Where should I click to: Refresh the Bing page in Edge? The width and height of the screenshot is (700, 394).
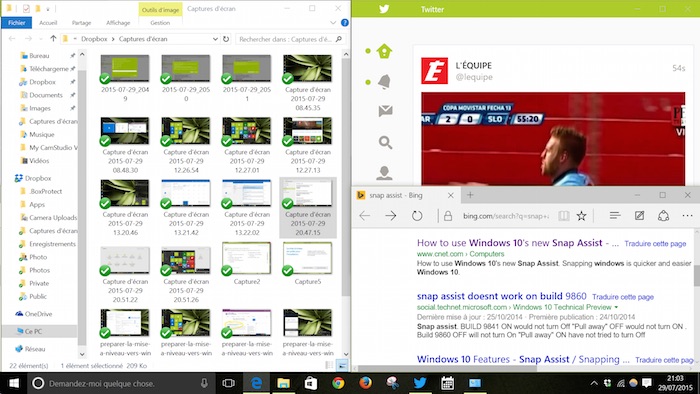[x=417, y=216]
